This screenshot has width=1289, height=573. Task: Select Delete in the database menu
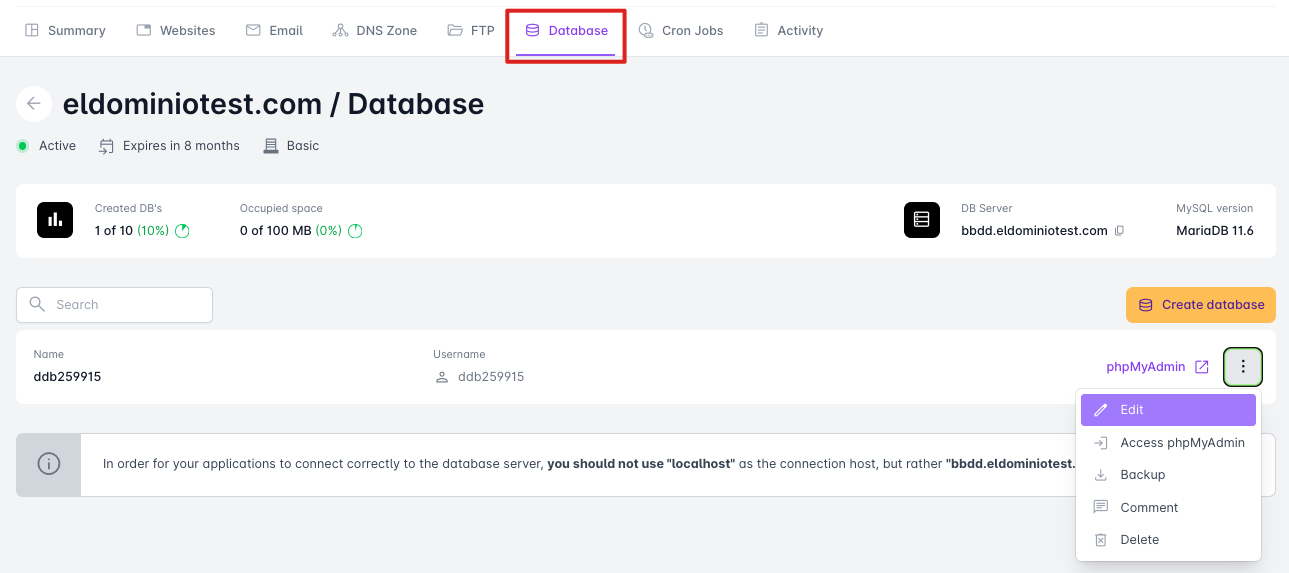1139,540
